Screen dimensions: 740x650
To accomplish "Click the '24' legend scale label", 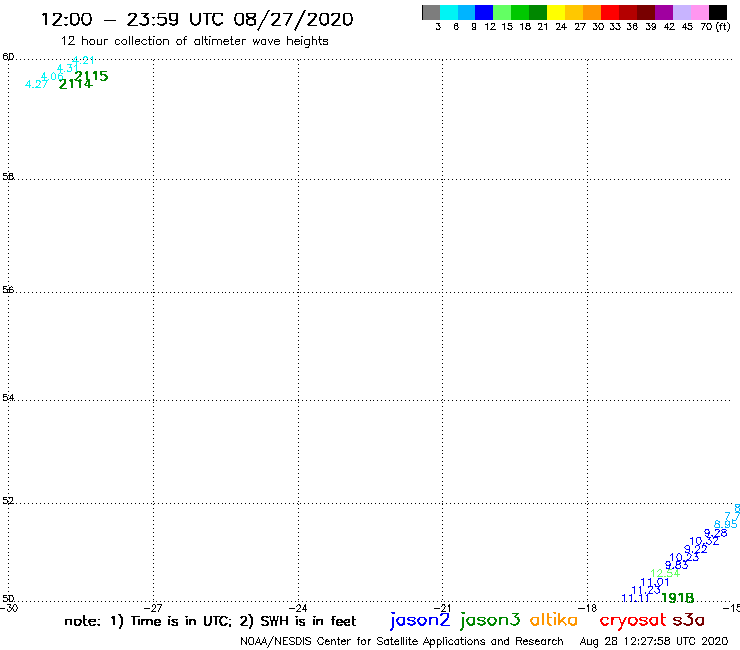I will 561,27.
